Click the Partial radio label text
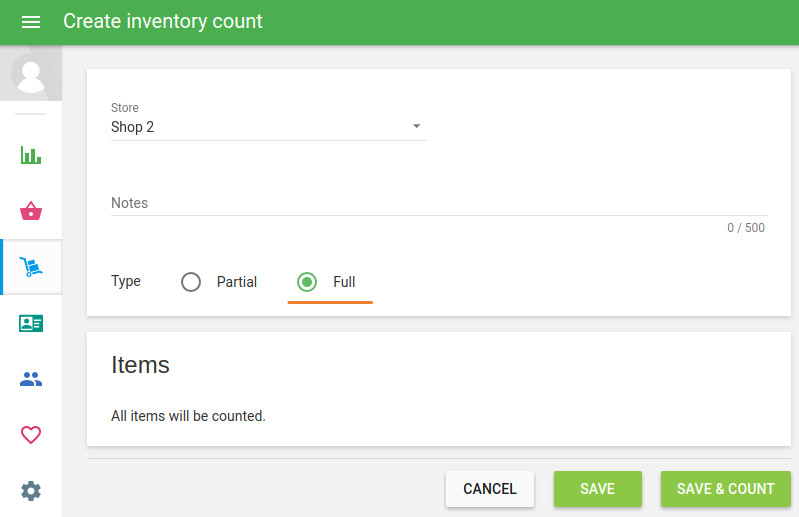Screen dimensions: 799x517 pos(237,282)
